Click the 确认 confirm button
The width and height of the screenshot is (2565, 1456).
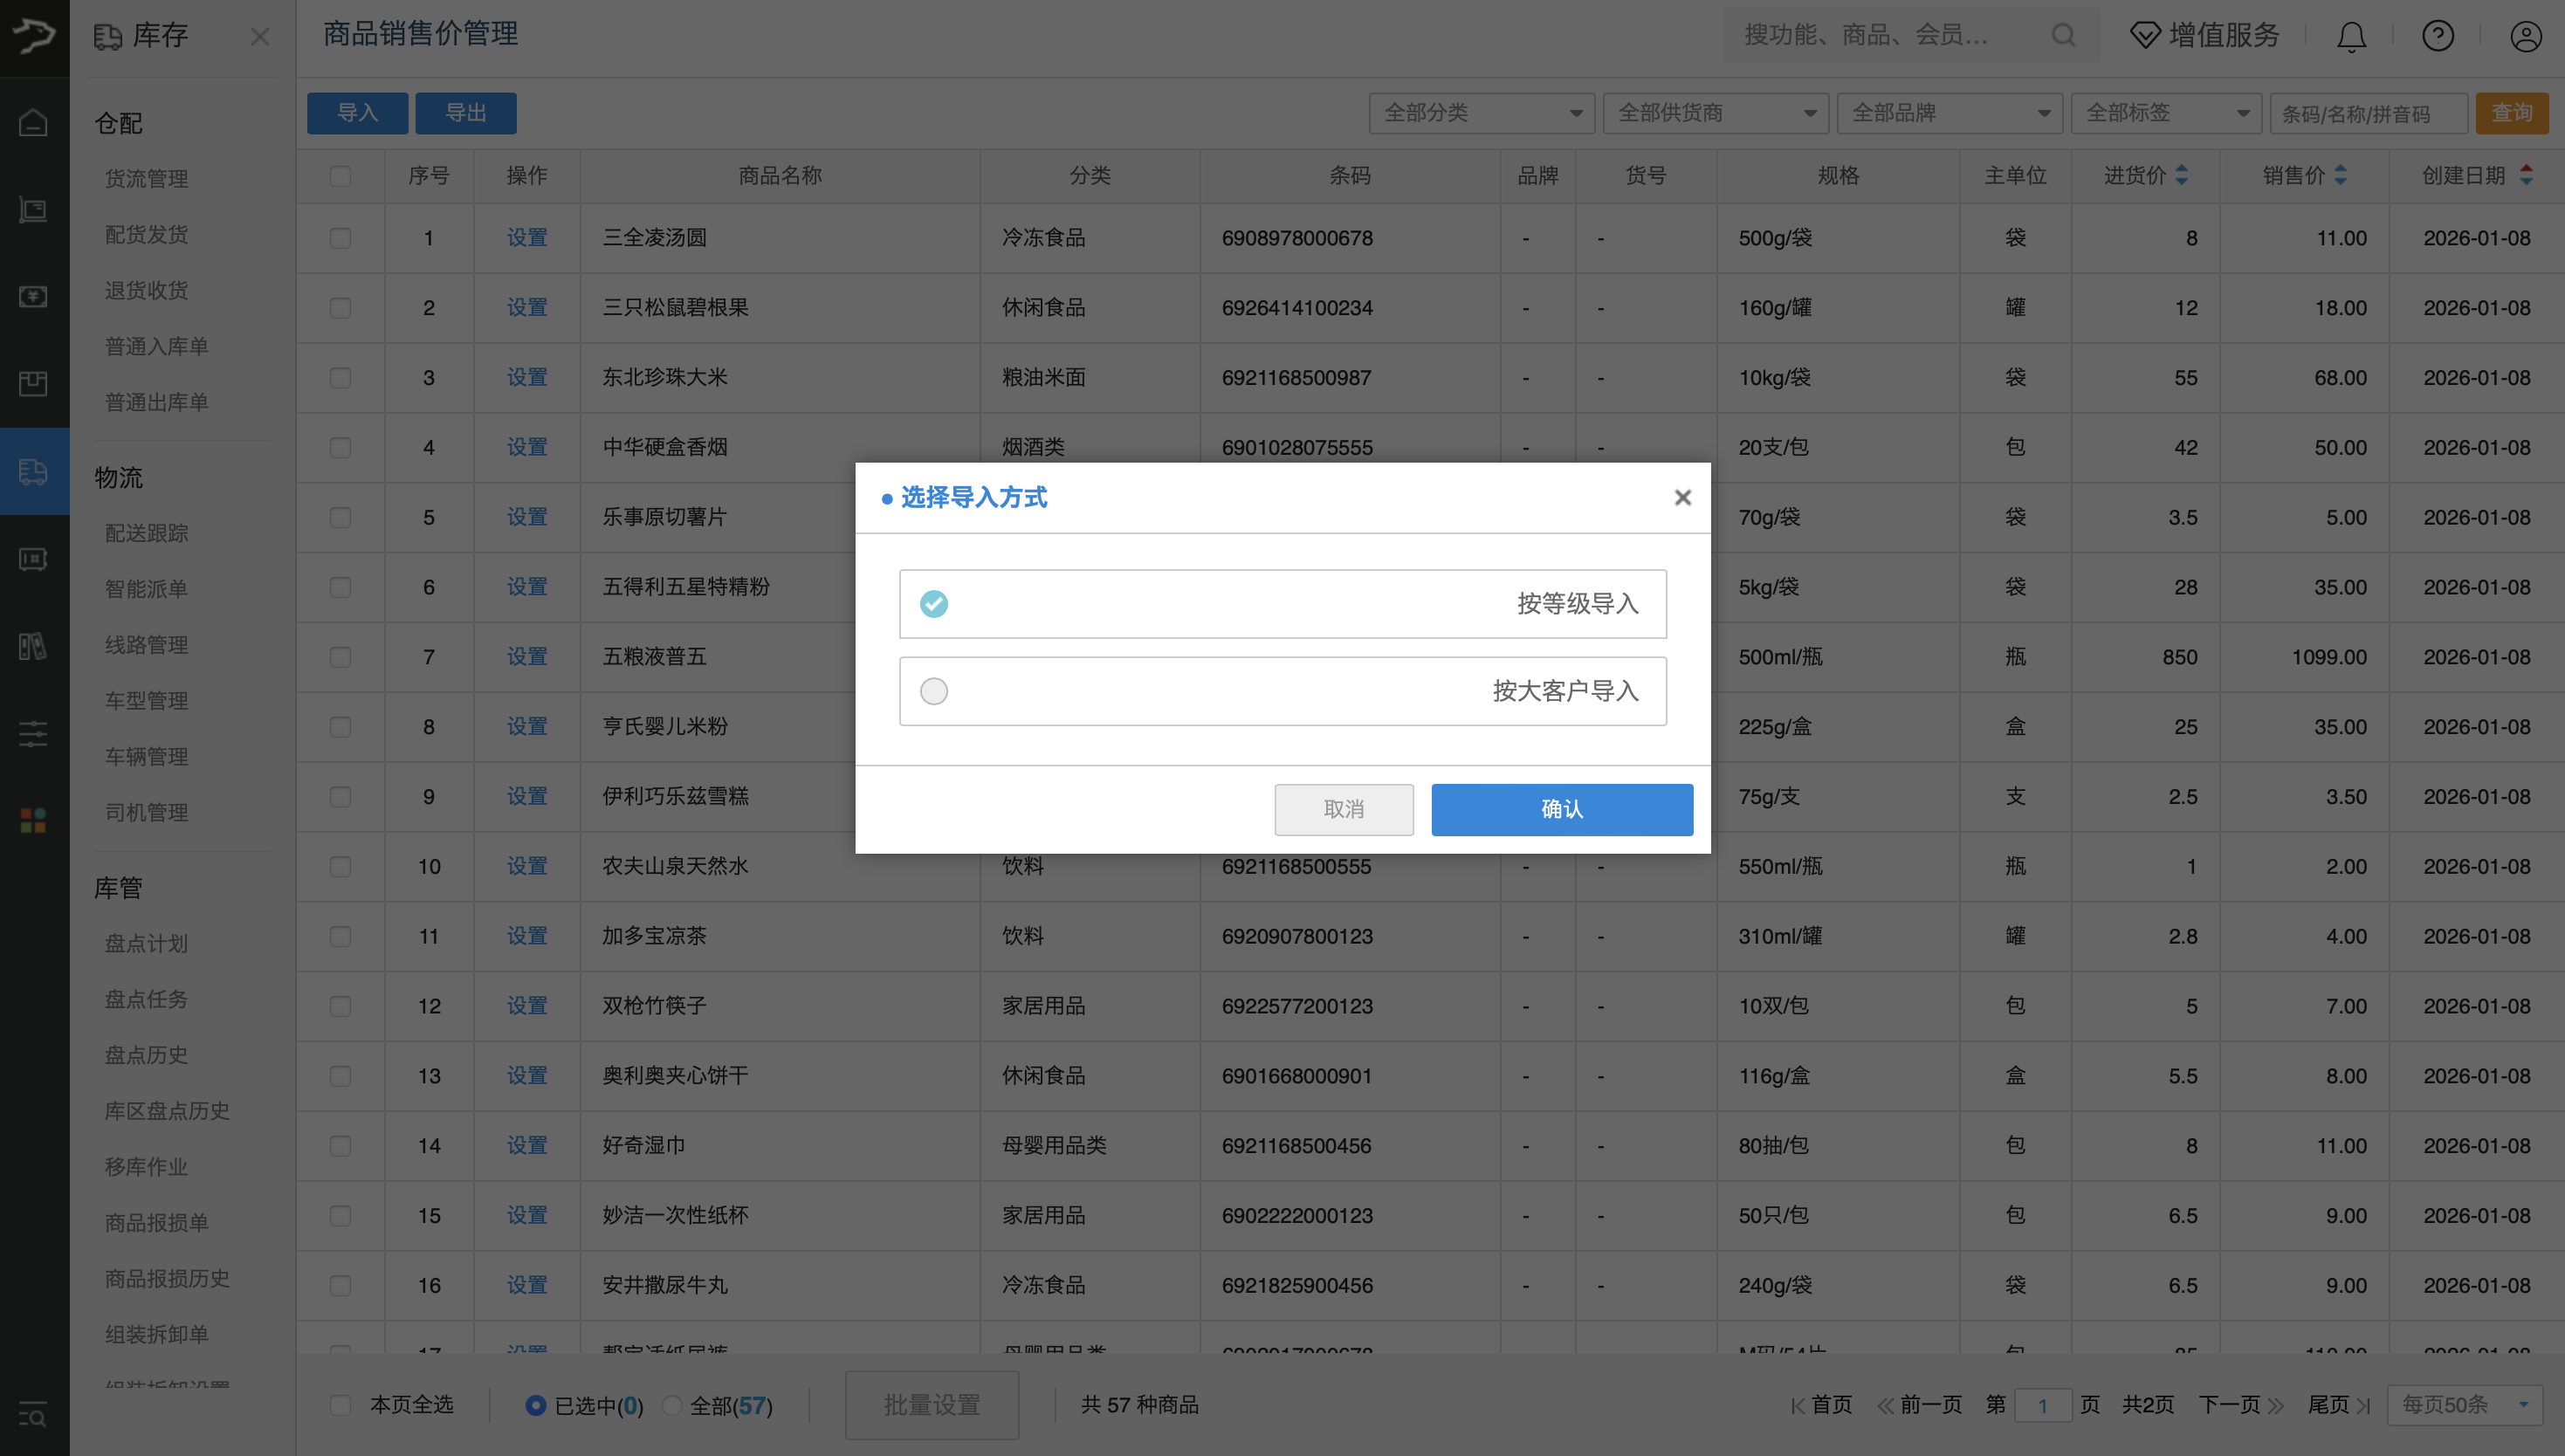[1561, 809]
